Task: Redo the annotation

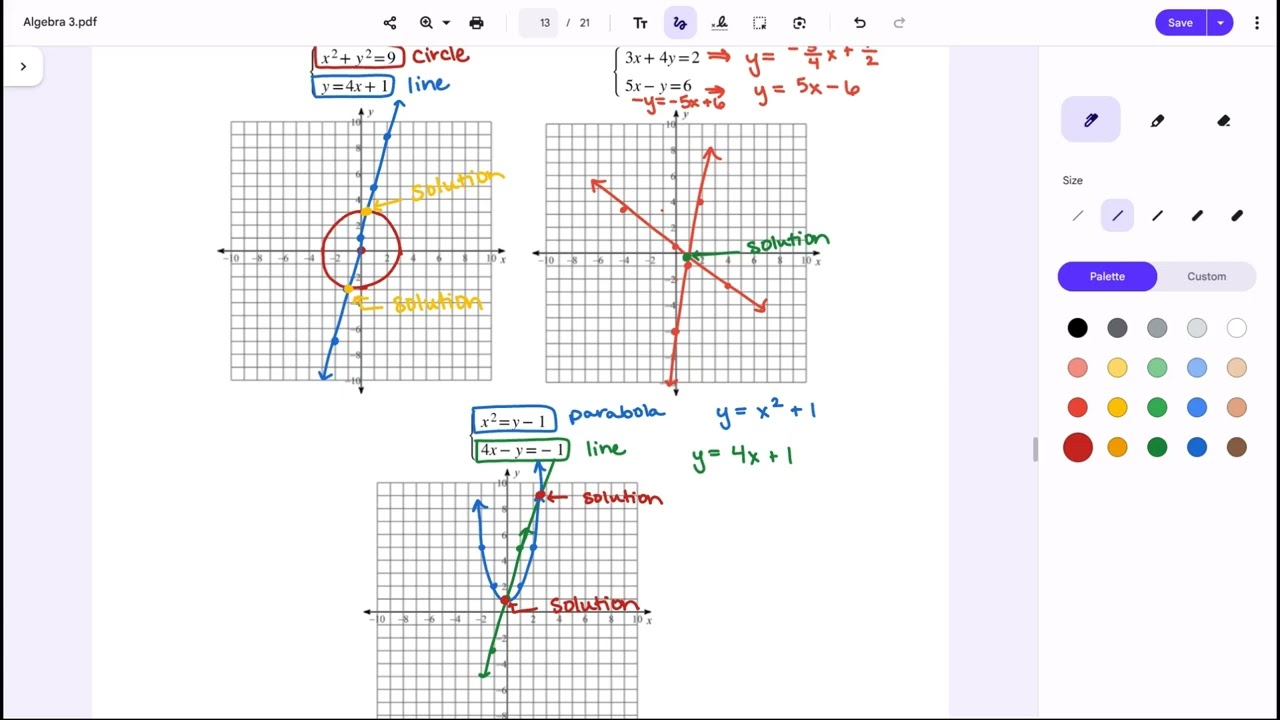Action: tap(899, 22)
